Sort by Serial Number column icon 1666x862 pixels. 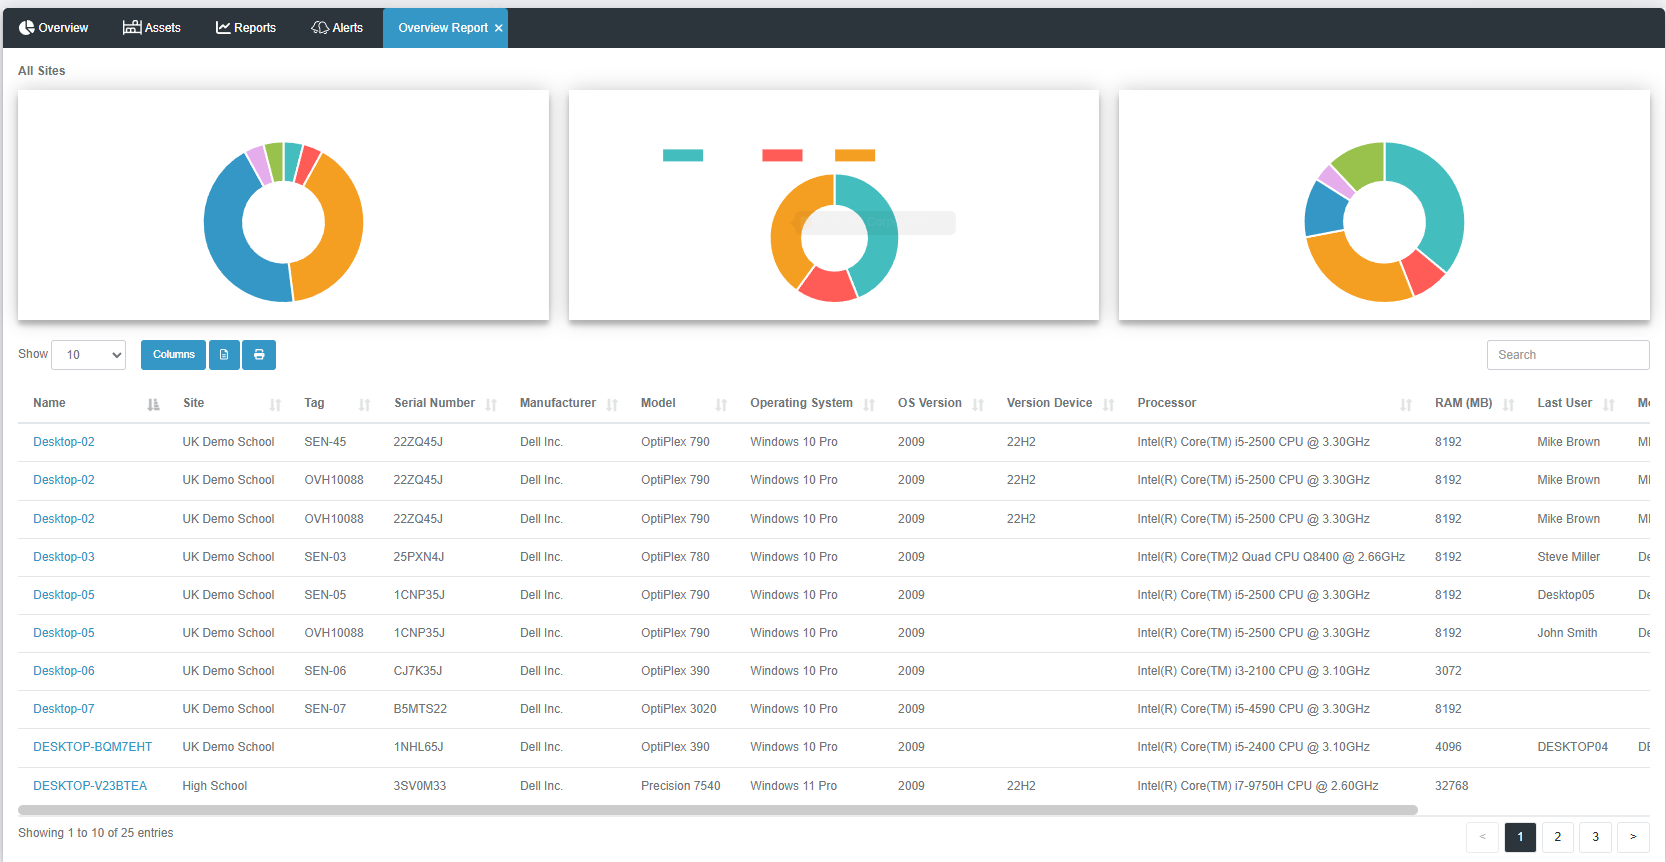click(491, 404)
